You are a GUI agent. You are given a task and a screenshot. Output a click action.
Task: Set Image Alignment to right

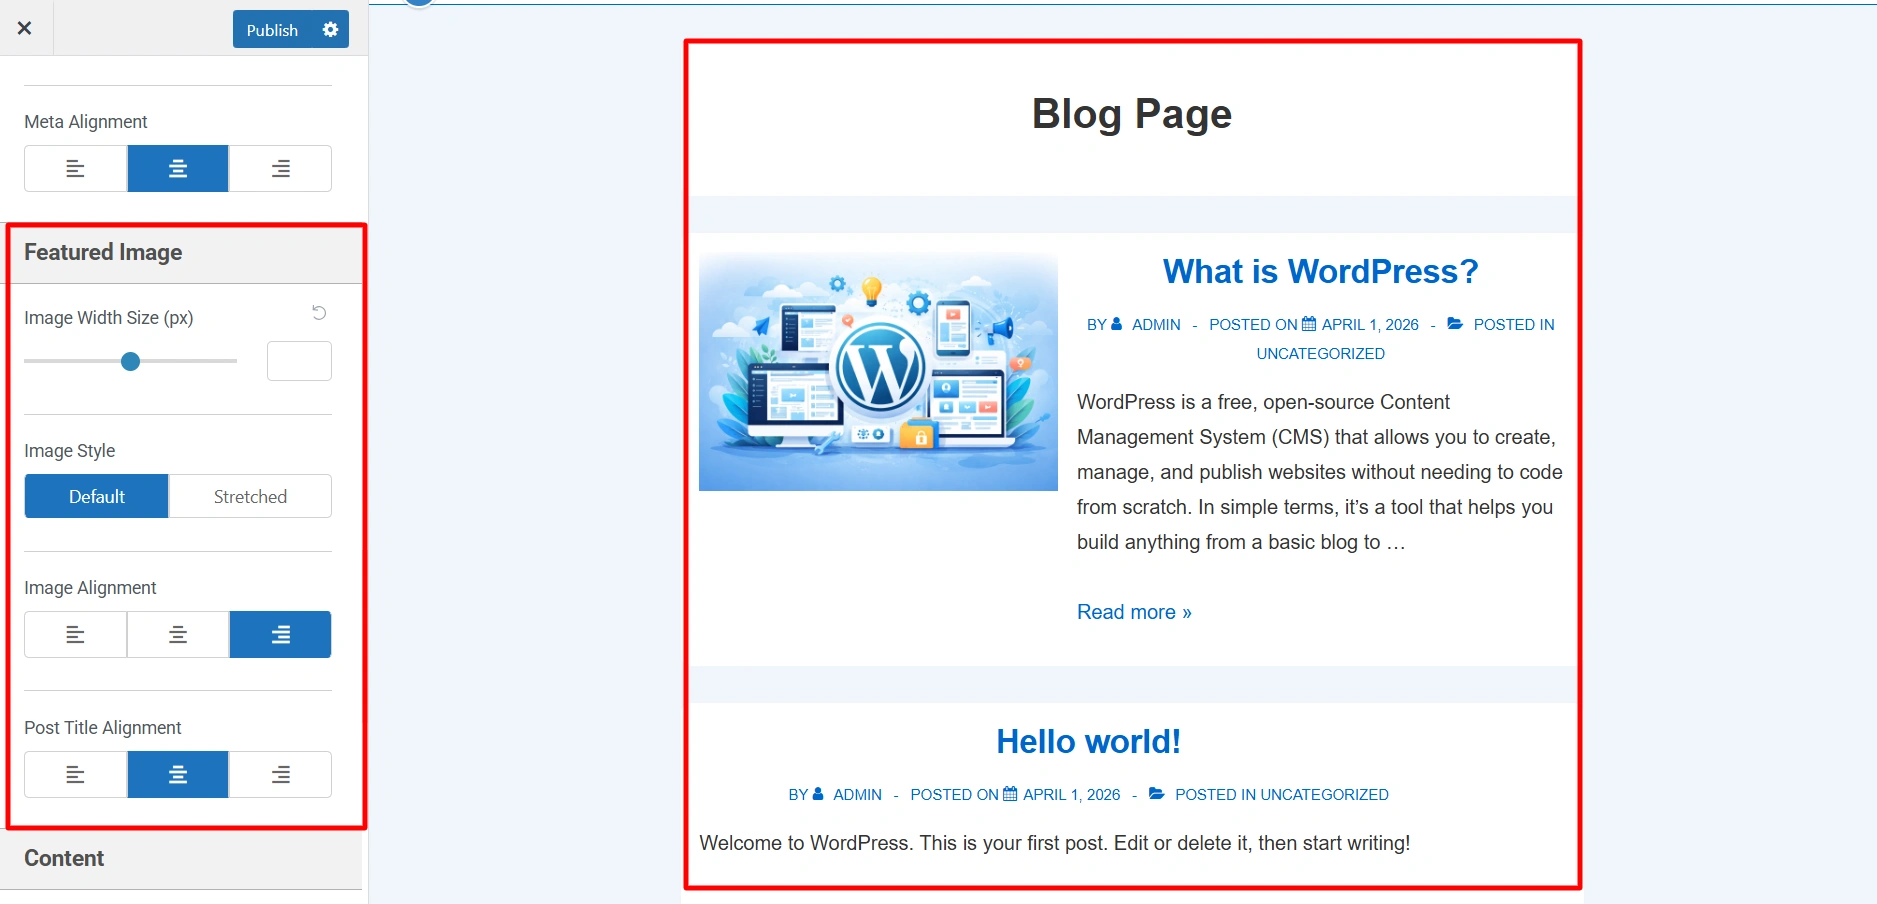[281, 635]
